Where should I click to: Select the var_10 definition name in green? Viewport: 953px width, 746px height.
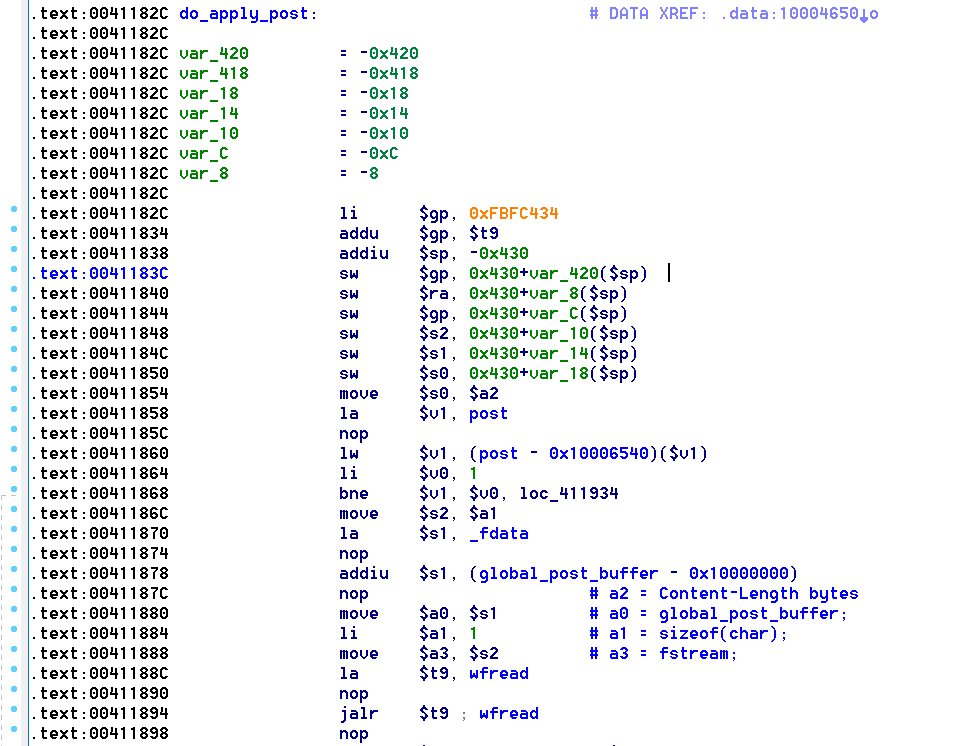coord(209,134)
